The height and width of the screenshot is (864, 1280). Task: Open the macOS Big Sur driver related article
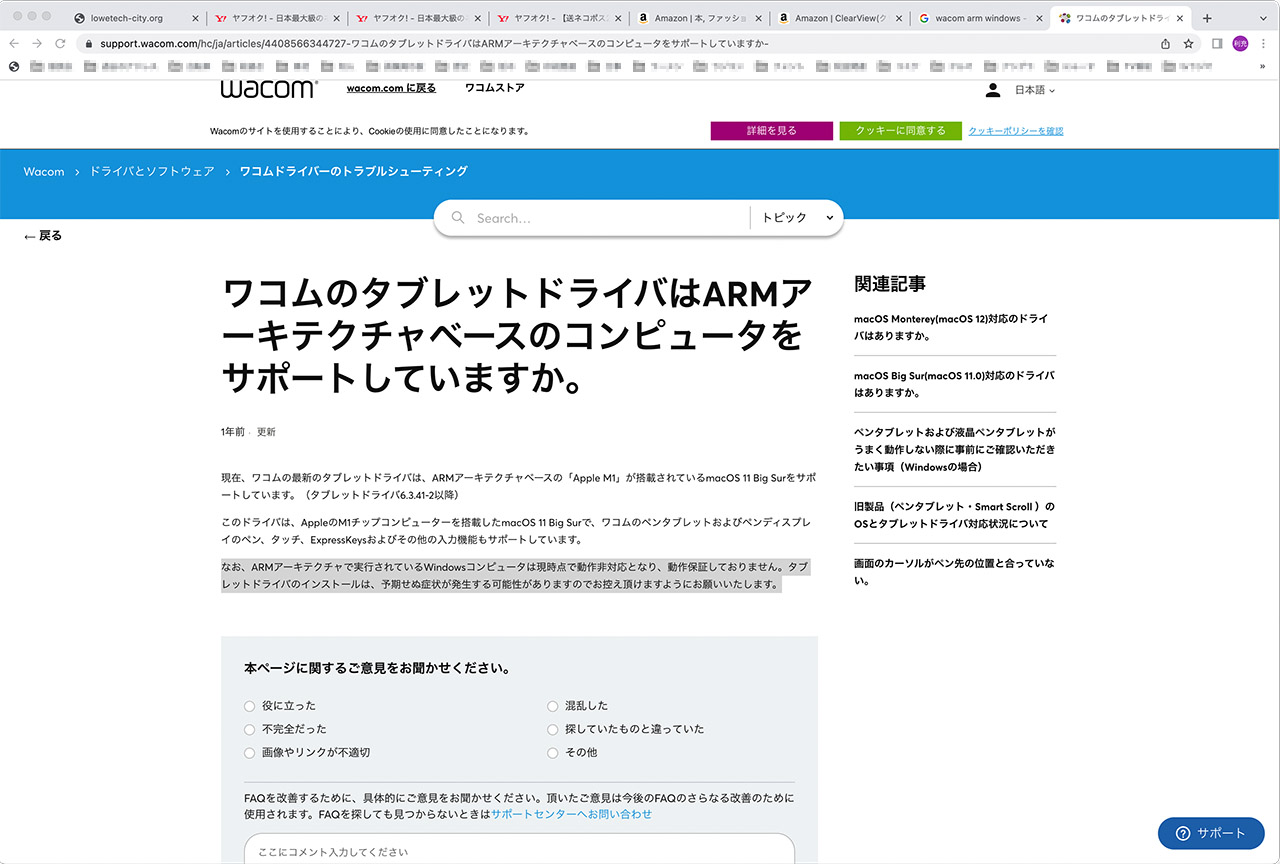tap(954, 384)
